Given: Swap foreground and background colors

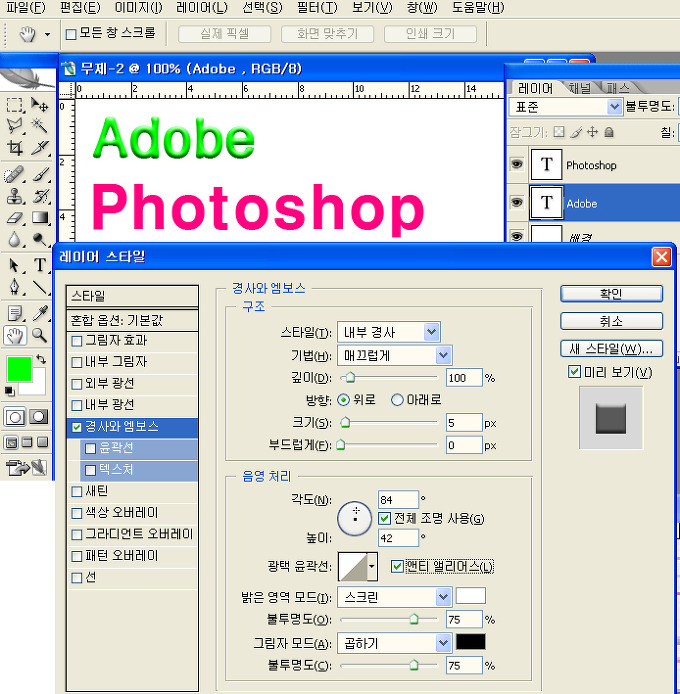Looking at the screenshot, I should [x=41, y=359].
